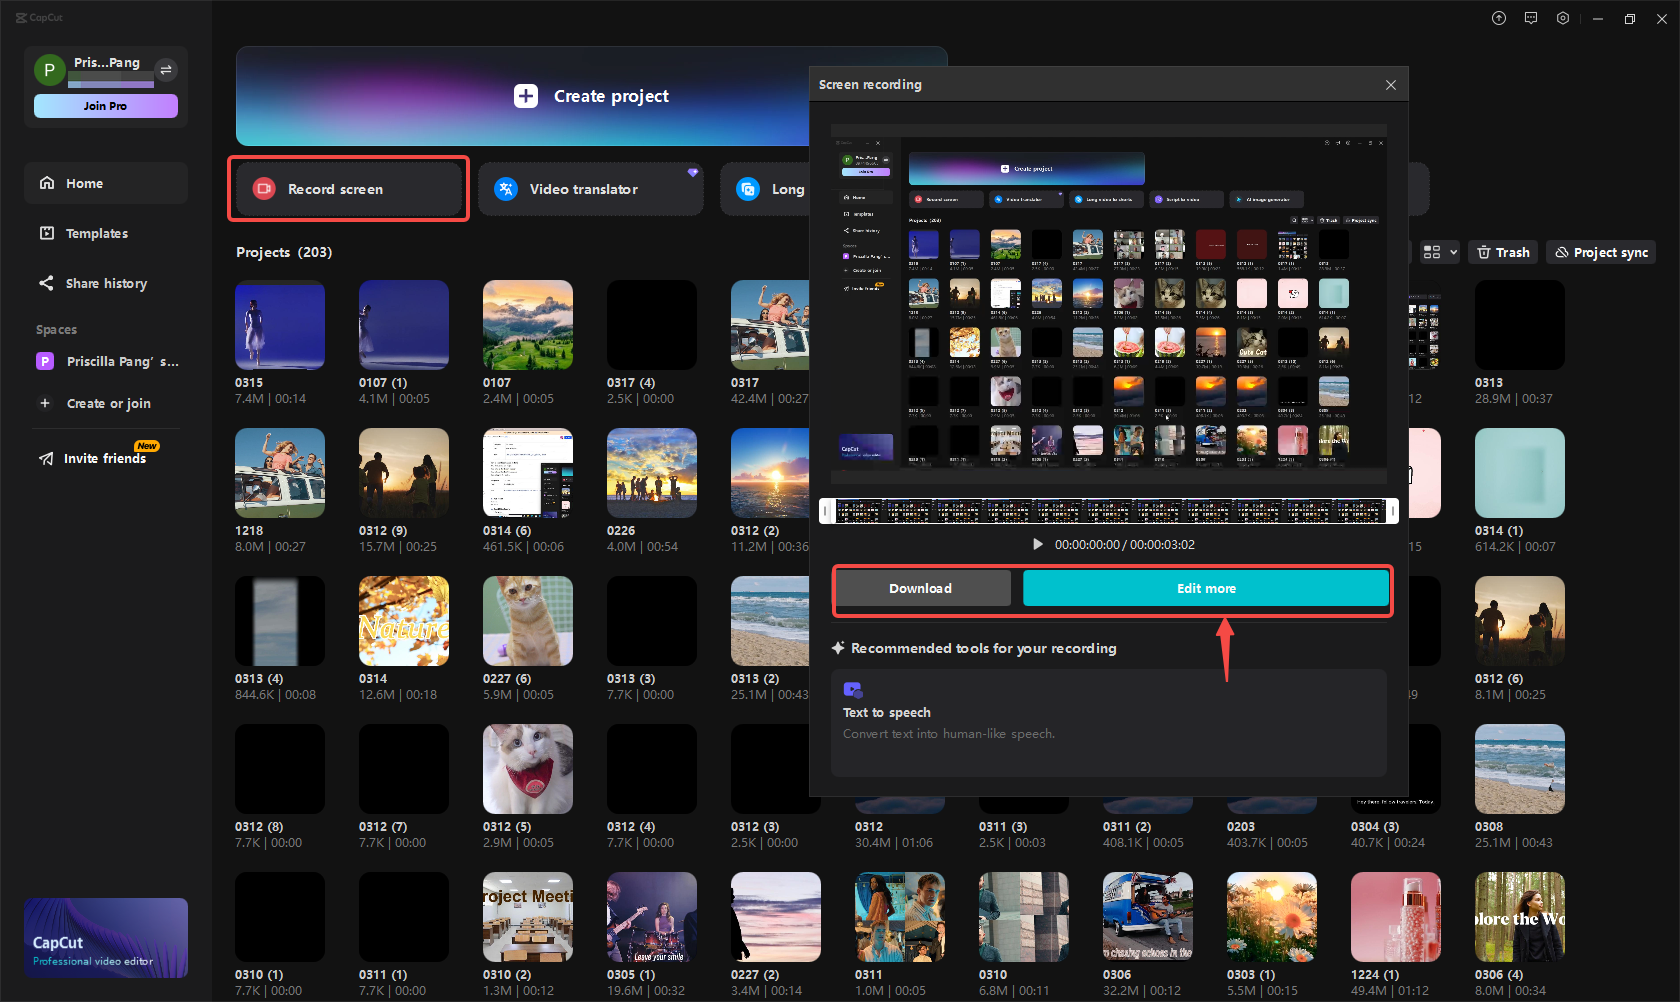Open the Templates section
The height and width of the screenshot is (1002, 1680).
[x=106, y=233]
